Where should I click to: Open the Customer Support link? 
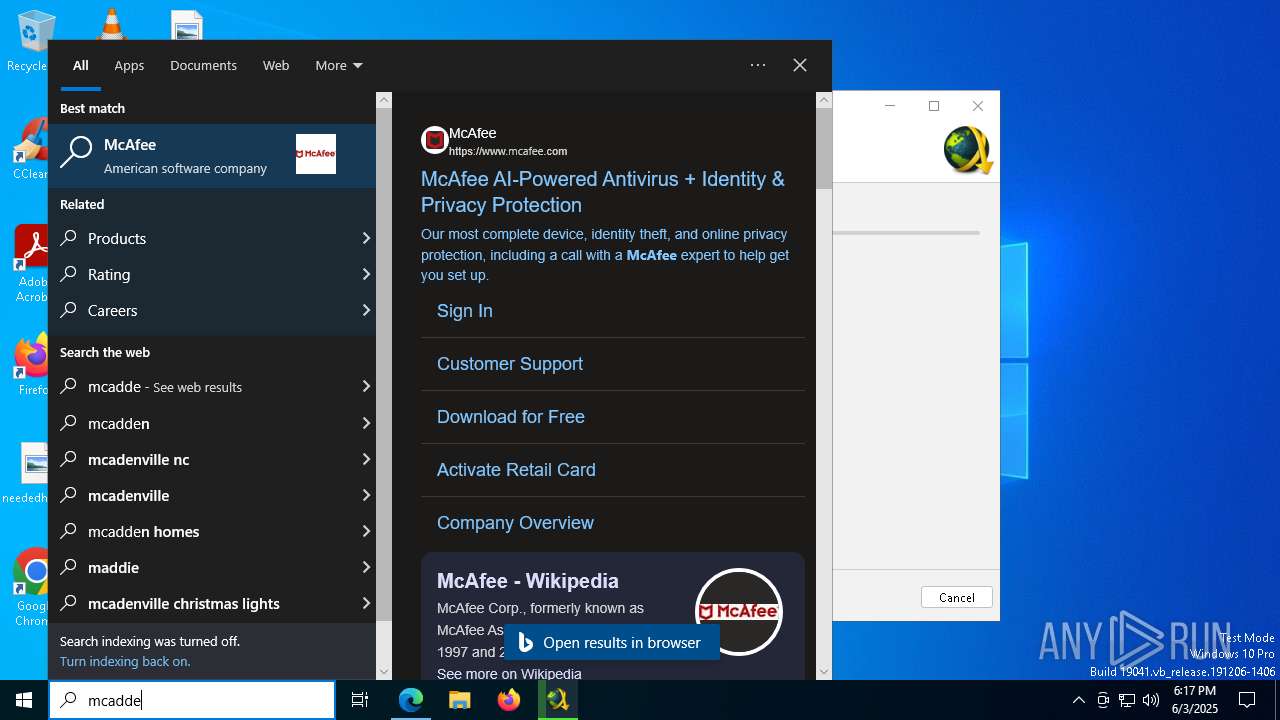(x=510, y=364)
